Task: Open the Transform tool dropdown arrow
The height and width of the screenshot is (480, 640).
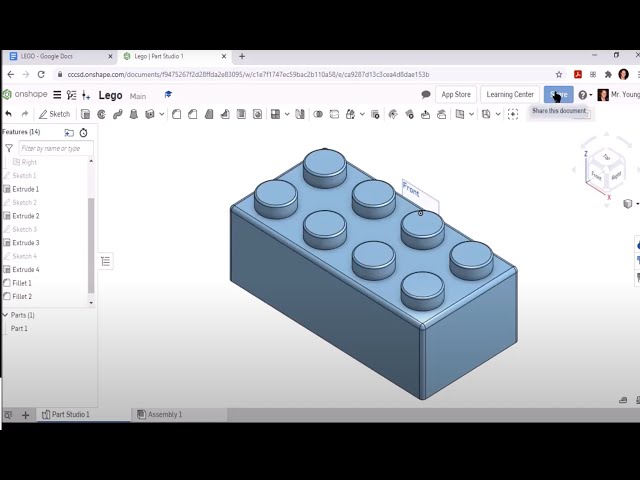Action: coord(362,114)
